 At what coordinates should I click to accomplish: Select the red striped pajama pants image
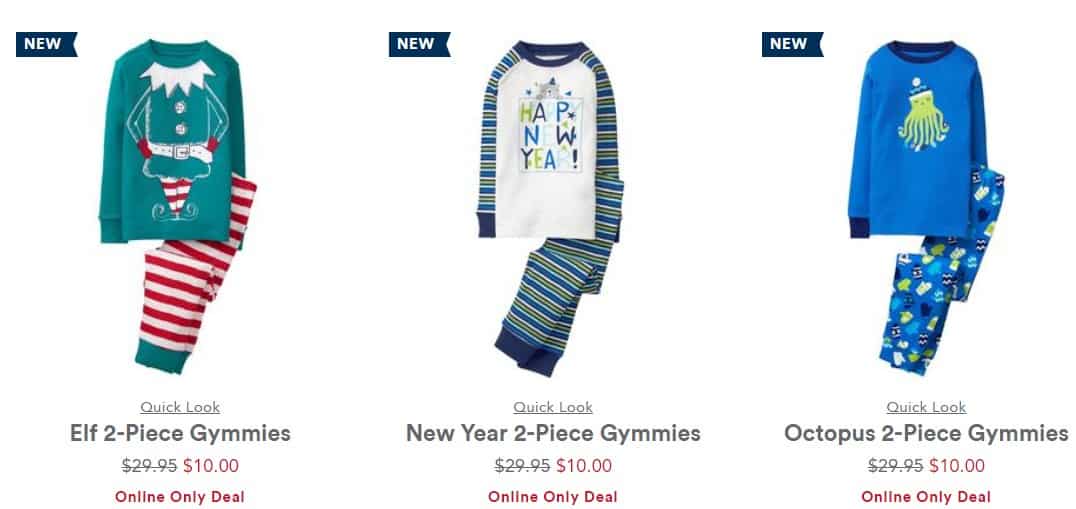pyautogui.click(x=196, y=274)
